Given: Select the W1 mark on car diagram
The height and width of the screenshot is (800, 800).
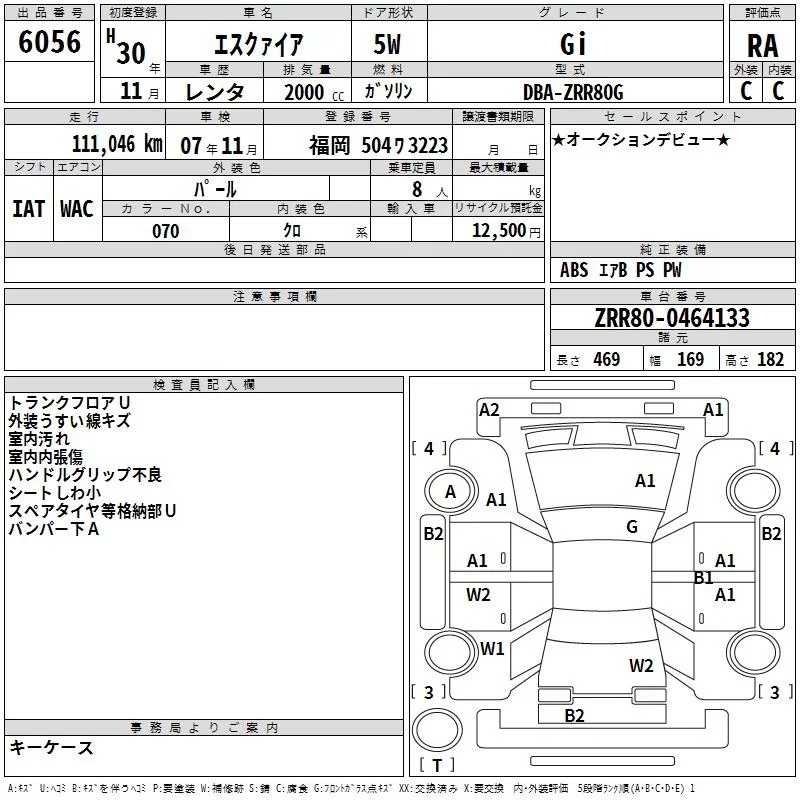Looking at the screenshot, I should [492, 648].
